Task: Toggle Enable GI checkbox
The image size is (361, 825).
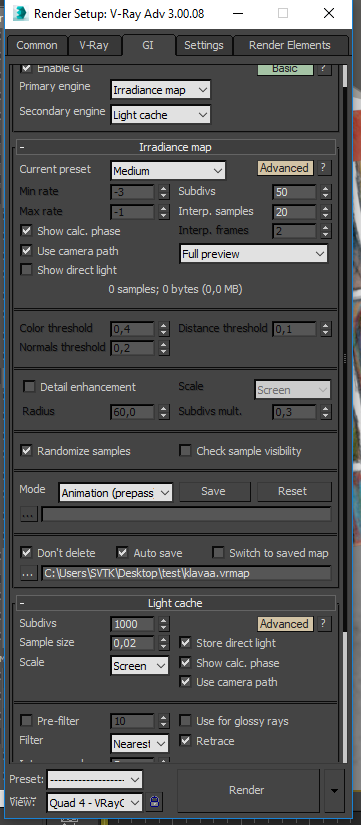Action: [26, 68]
